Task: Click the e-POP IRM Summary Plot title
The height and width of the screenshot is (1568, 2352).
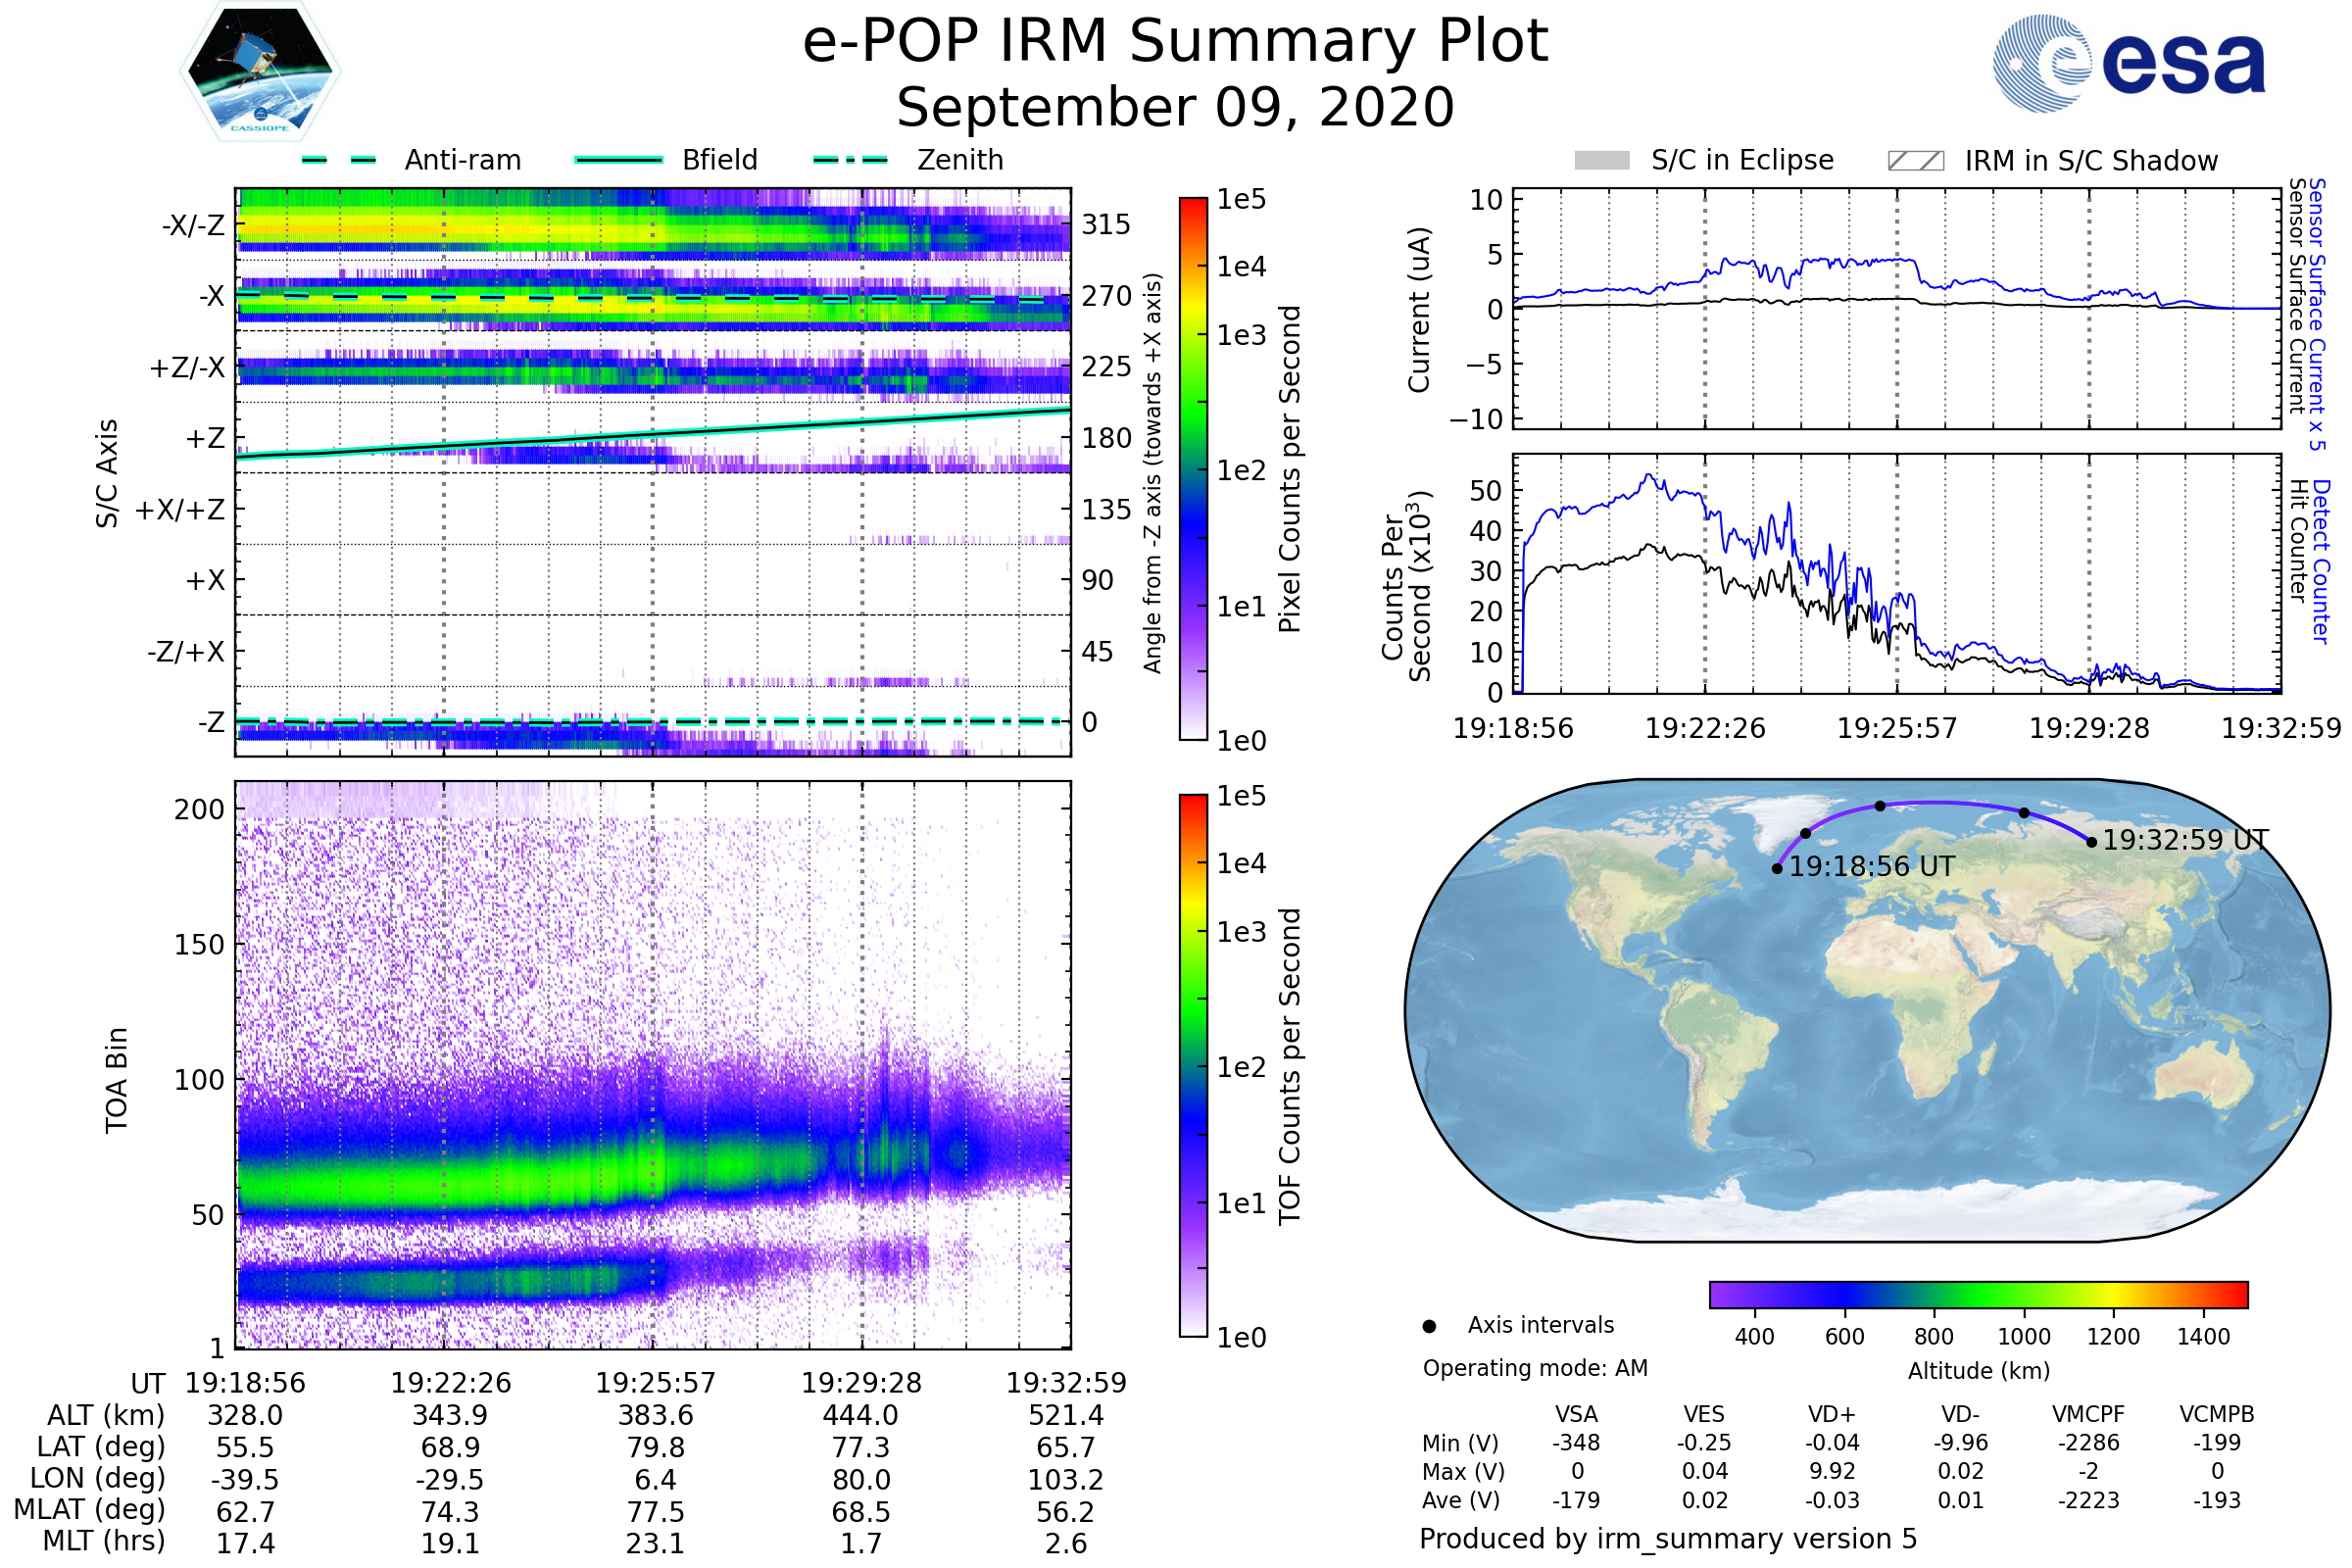Action: (x=1175, y=42)
